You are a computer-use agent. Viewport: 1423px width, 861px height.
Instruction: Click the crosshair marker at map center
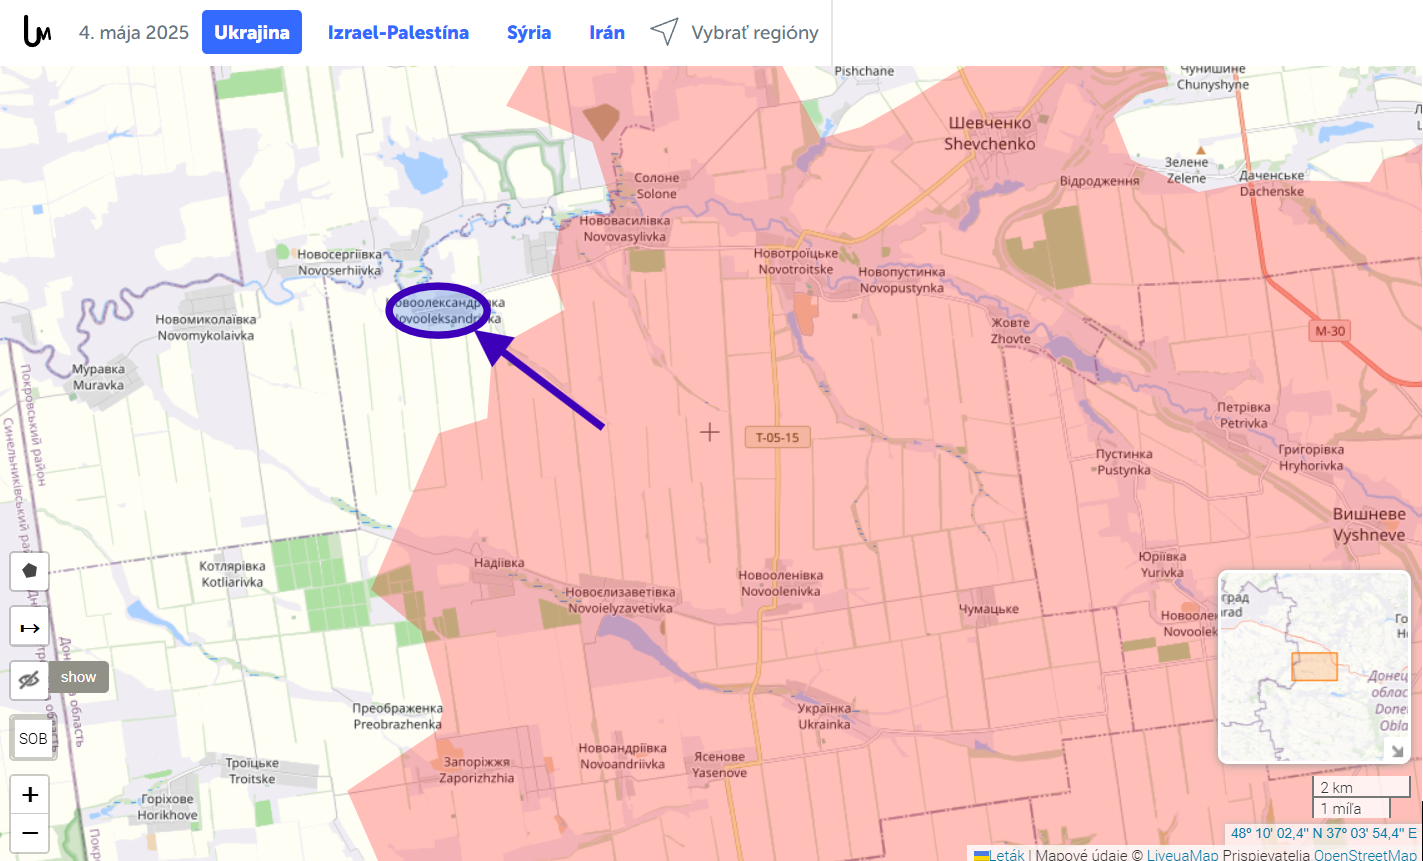coord(710,432)
